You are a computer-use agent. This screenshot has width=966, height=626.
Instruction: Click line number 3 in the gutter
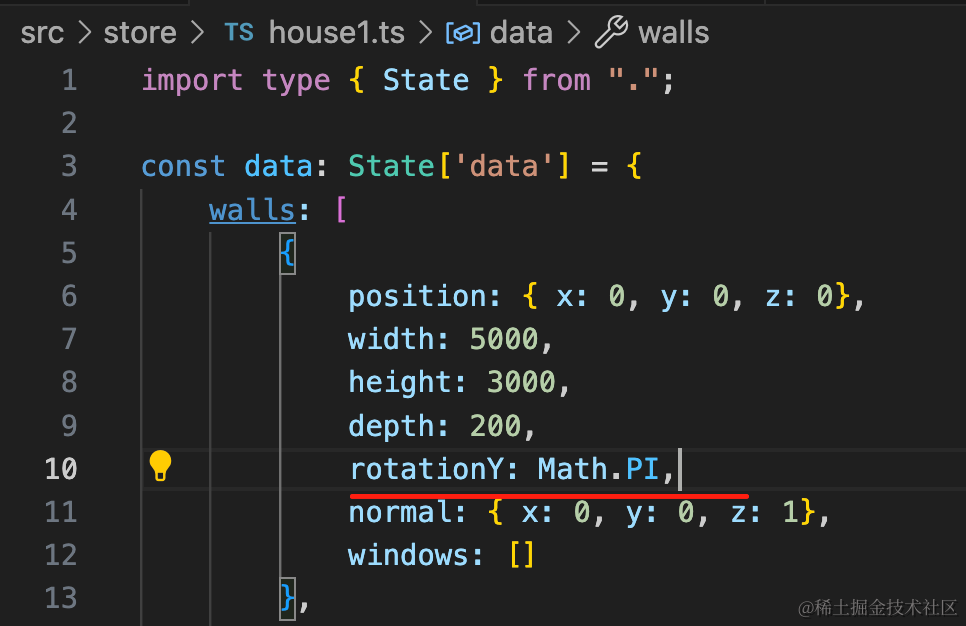tap(70, 166)
